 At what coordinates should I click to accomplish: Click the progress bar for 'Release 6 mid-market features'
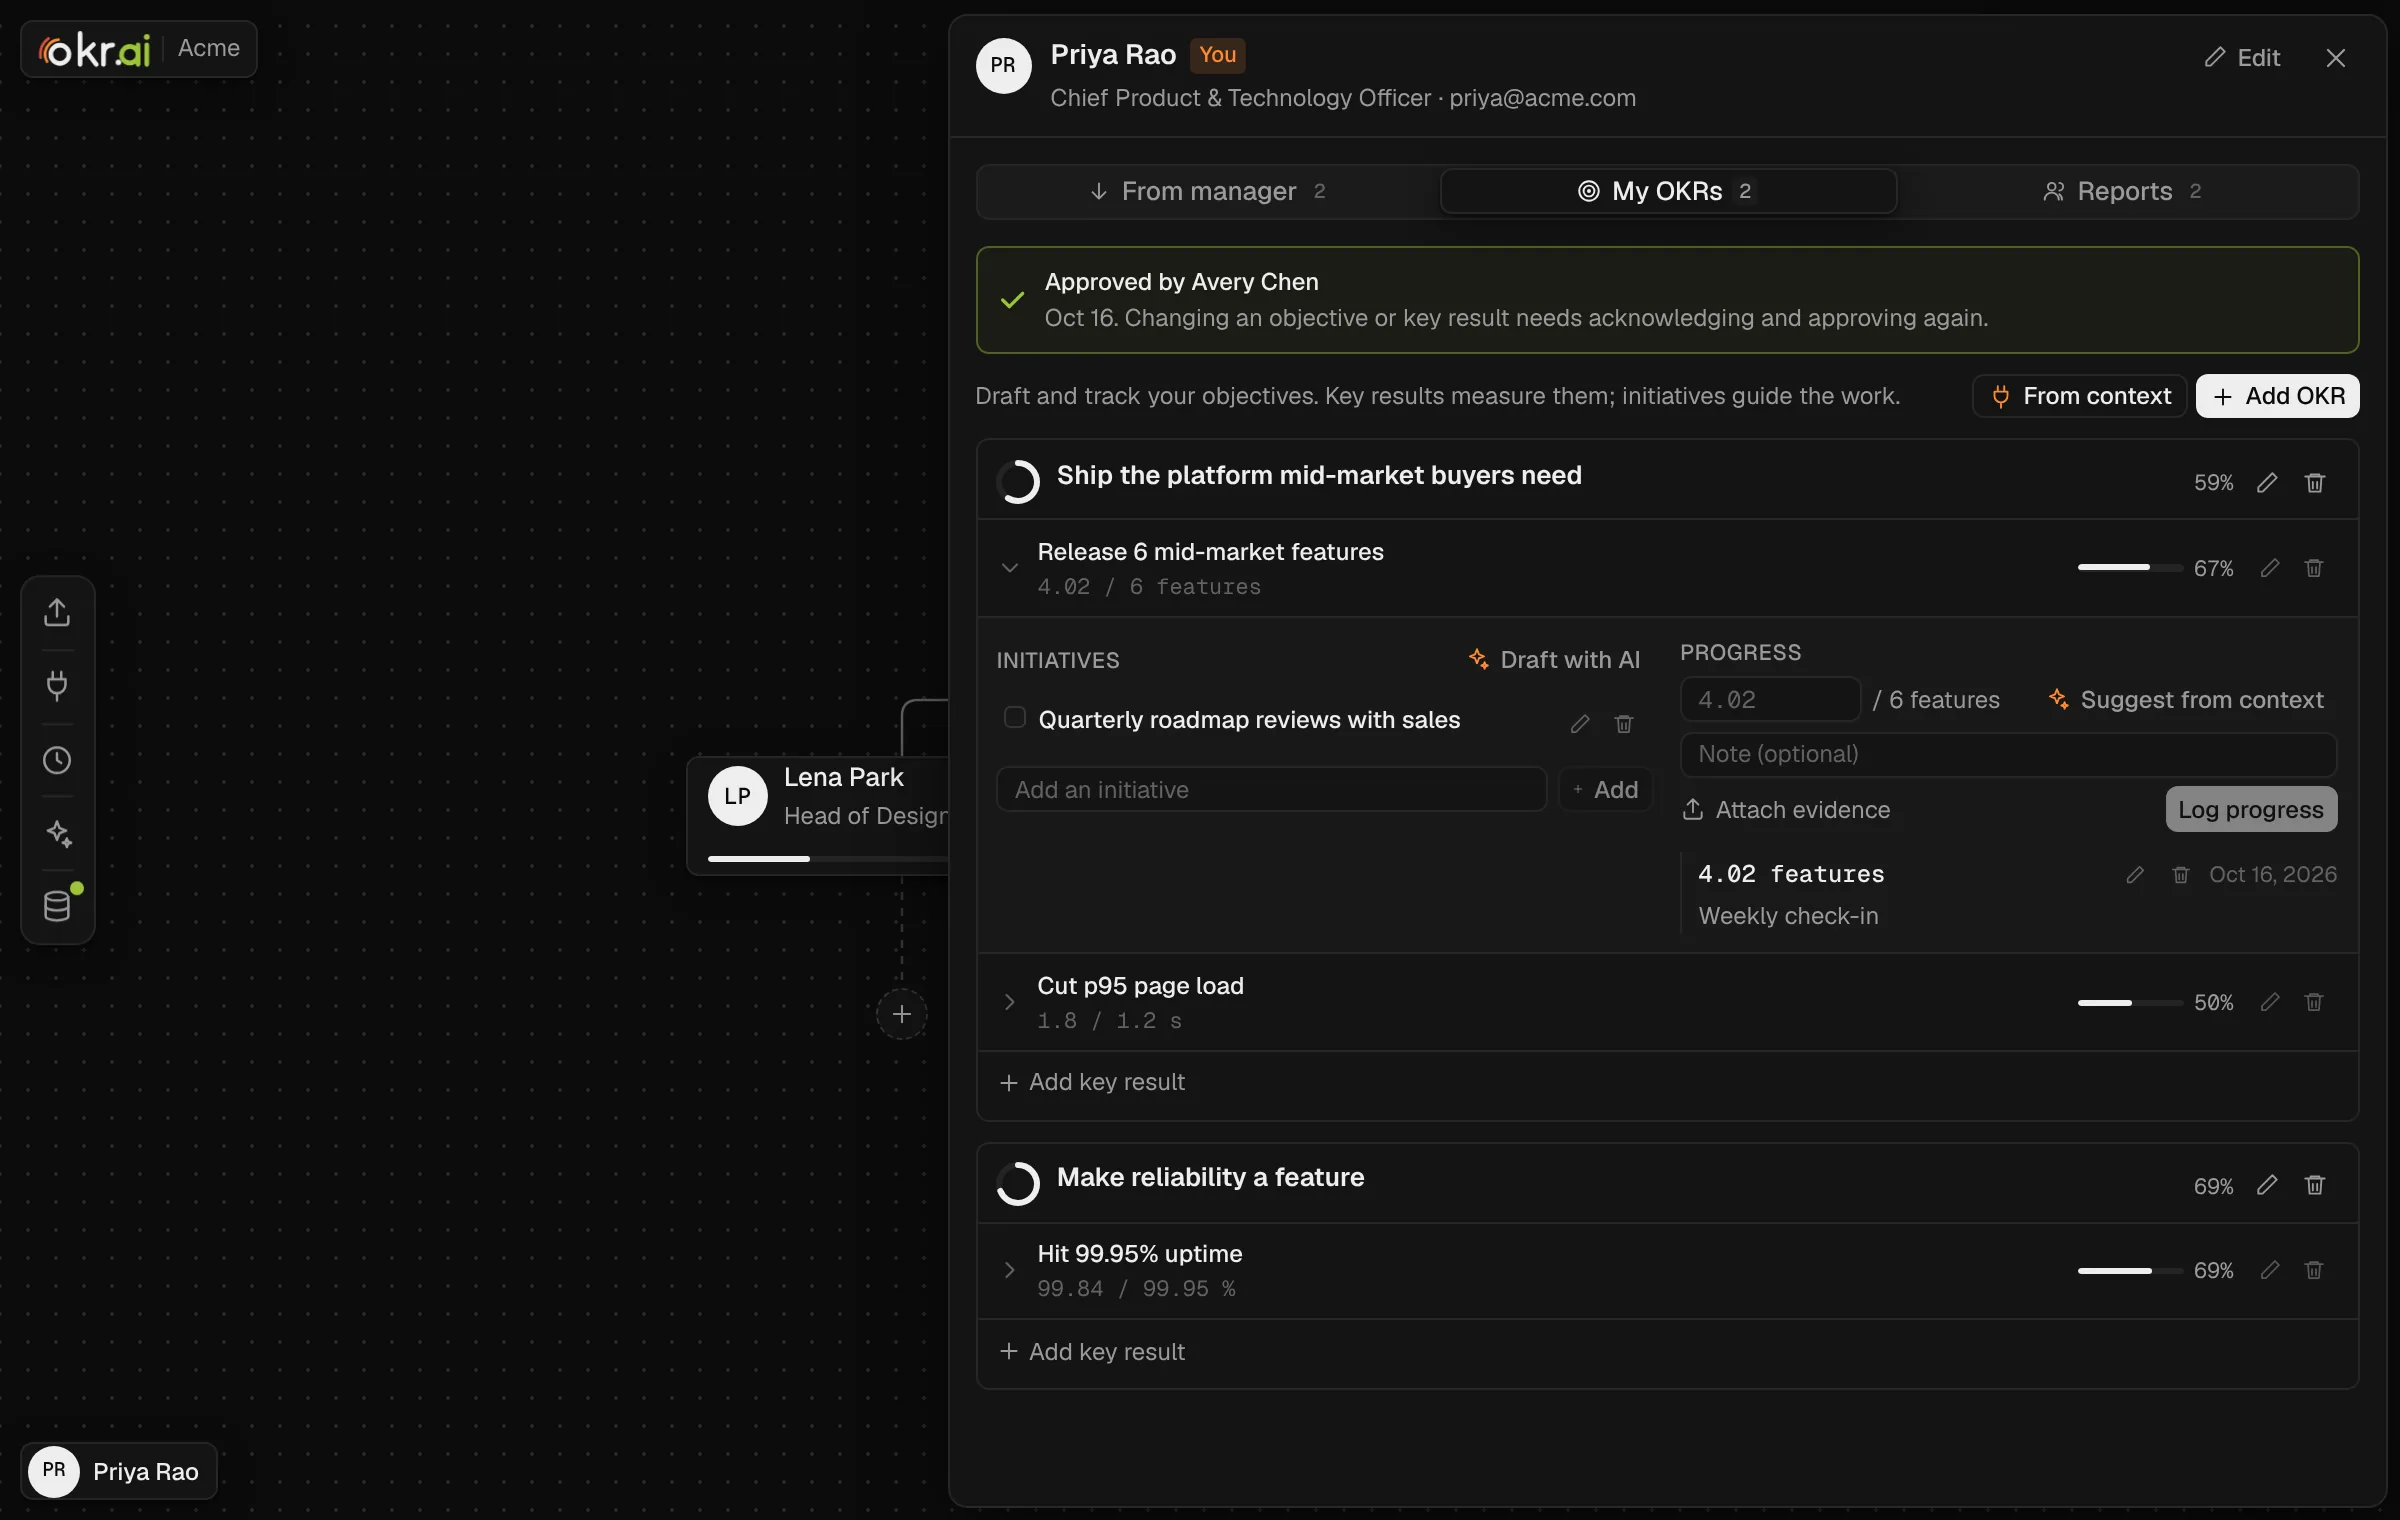pyautogui.click(x=2130, y=568)
